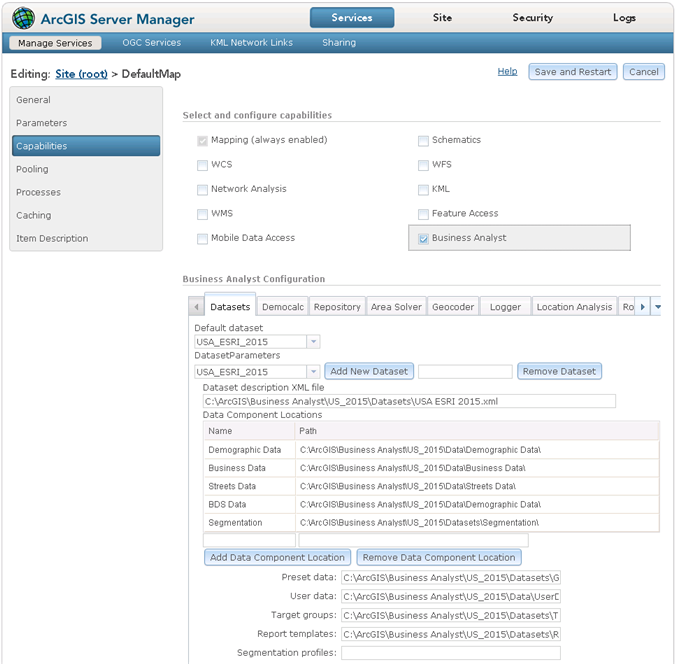The height and width of the screenshot is (664, 676).
Task: Open the Help link
Action: coord(507,72)
